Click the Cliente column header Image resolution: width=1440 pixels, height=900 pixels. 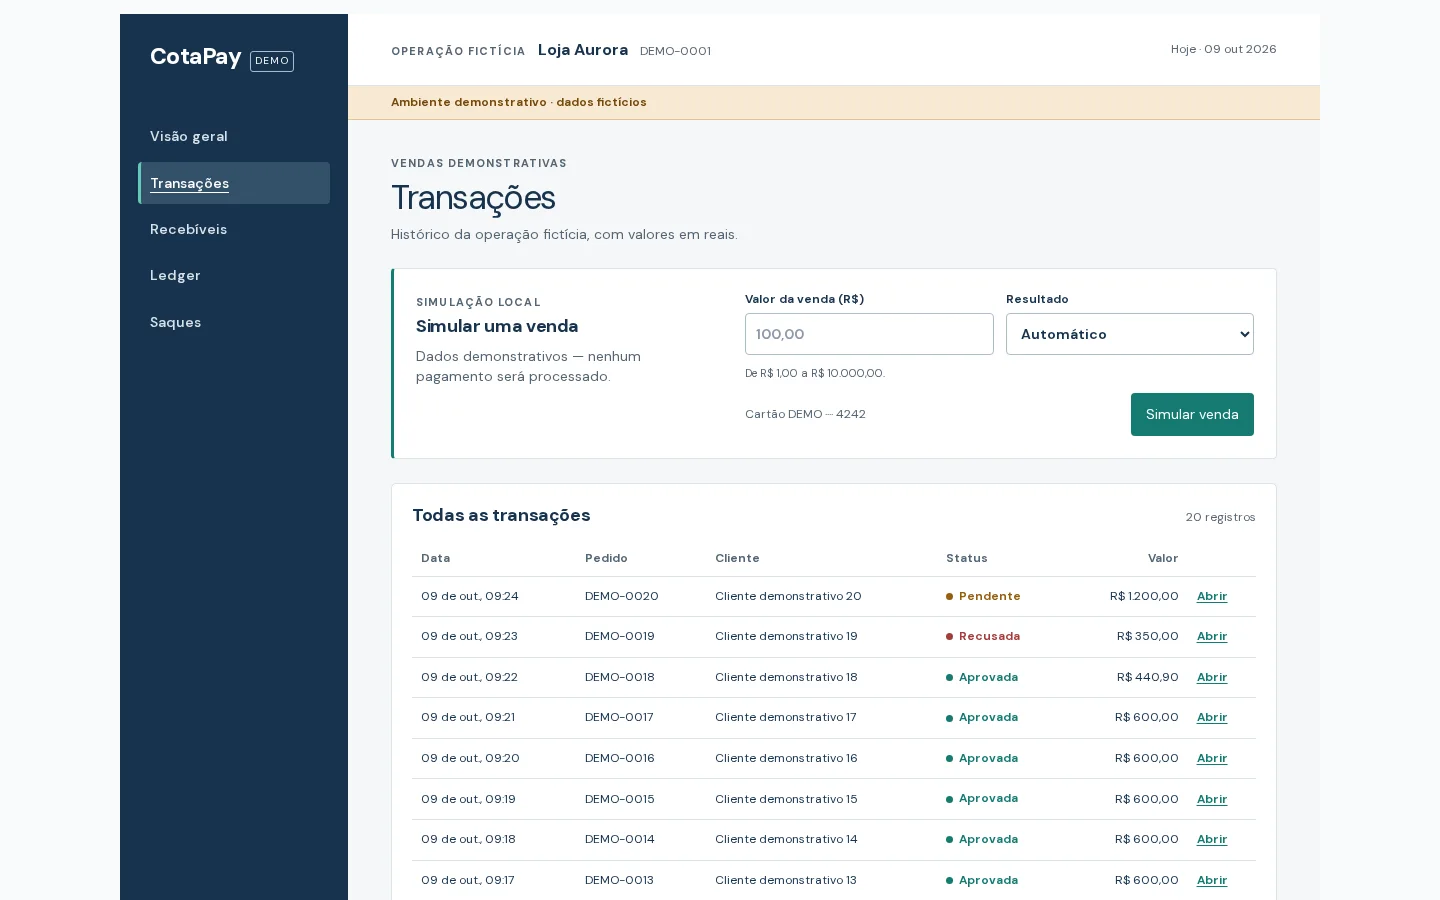click(737, 558)
